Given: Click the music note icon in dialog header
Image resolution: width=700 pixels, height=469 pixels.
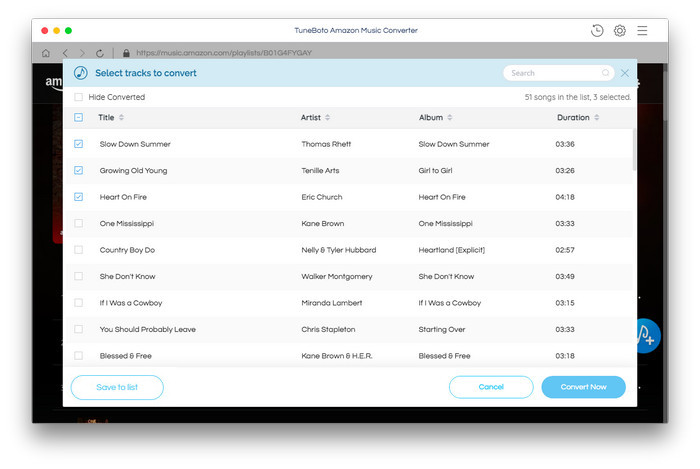Looking at the screenshot, I should (80, 73).
